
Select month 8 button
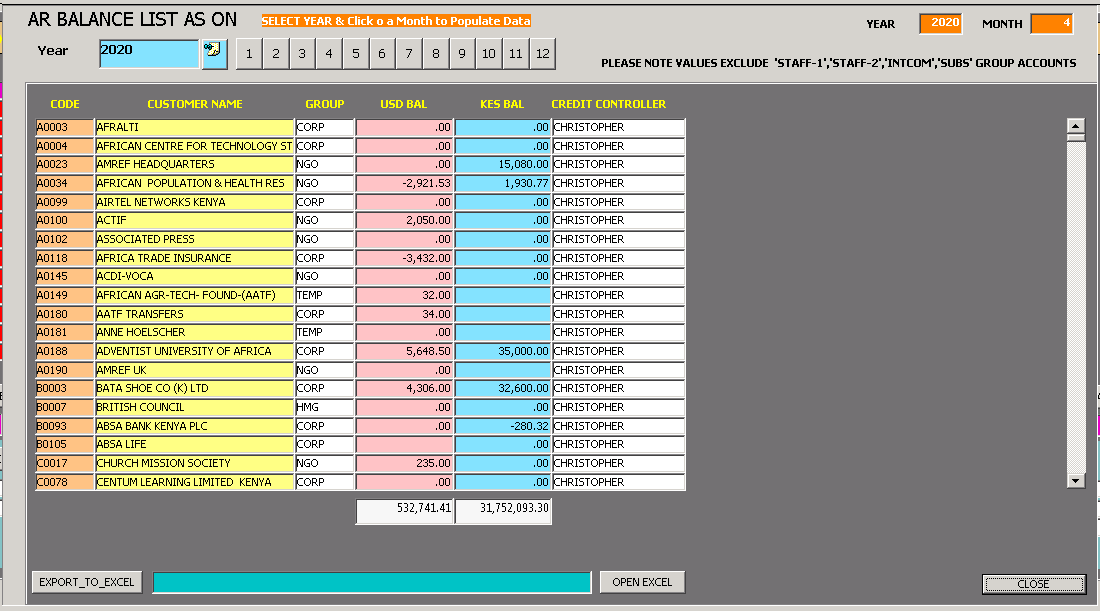[436, 54]
